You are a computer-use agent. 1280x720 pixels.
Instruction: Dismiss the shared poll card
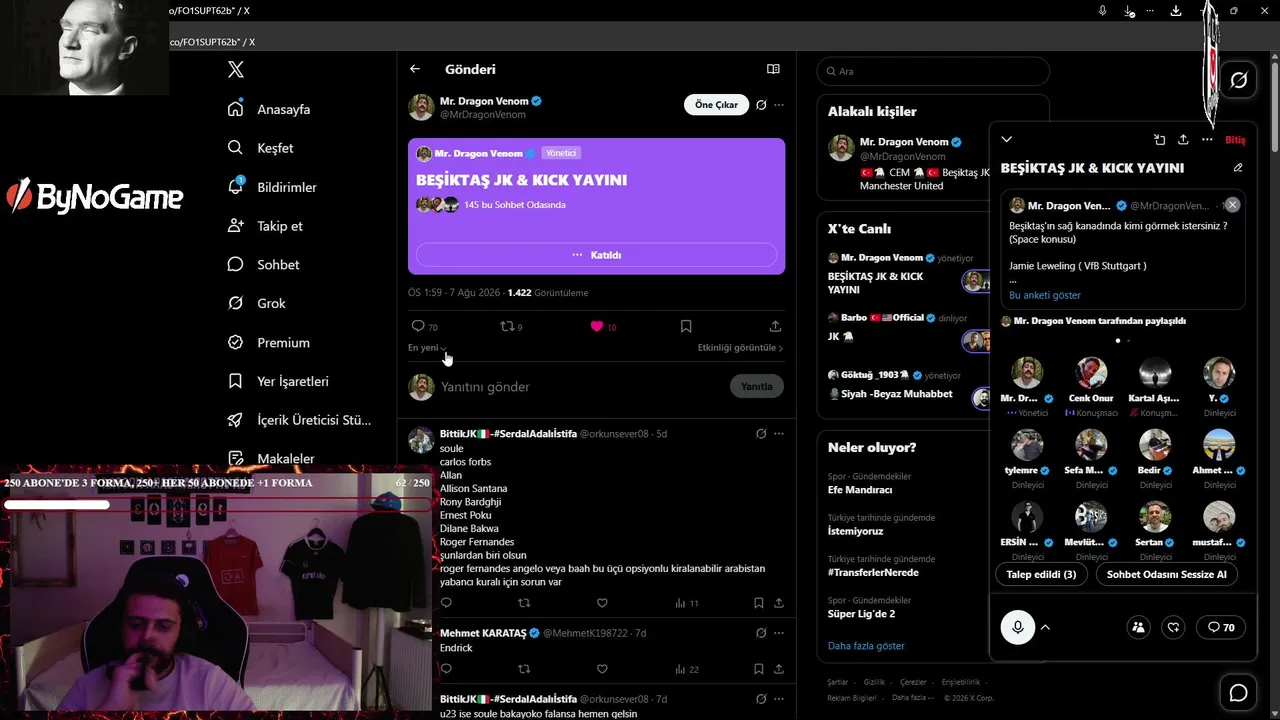pos(1232,204)
